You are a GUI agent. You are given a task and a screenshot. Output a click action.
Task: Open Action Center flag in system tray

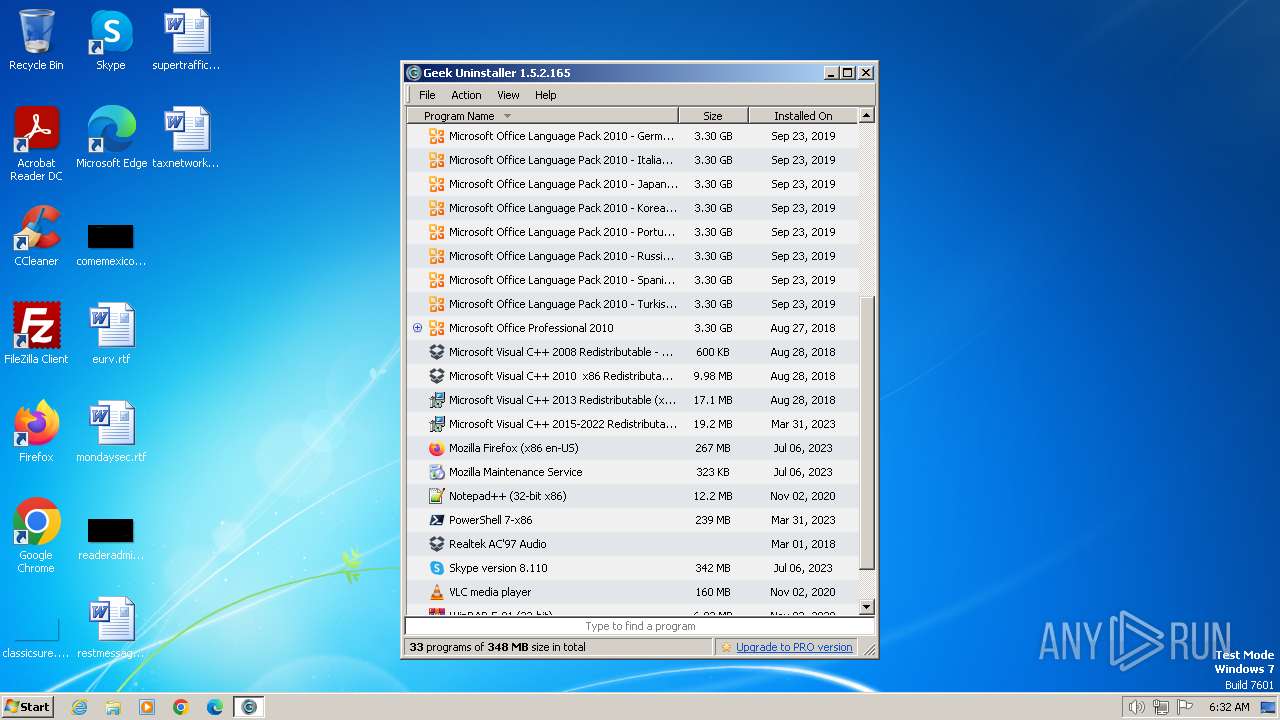[1185, 707]
